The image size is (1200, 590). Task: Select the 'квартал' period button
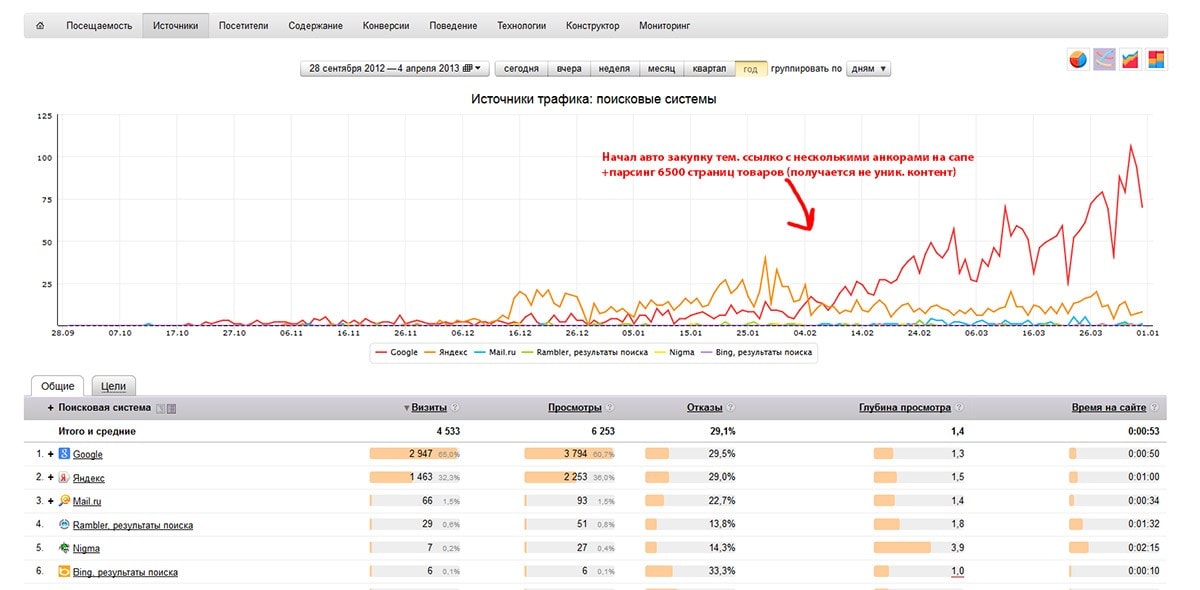[709, 69]
